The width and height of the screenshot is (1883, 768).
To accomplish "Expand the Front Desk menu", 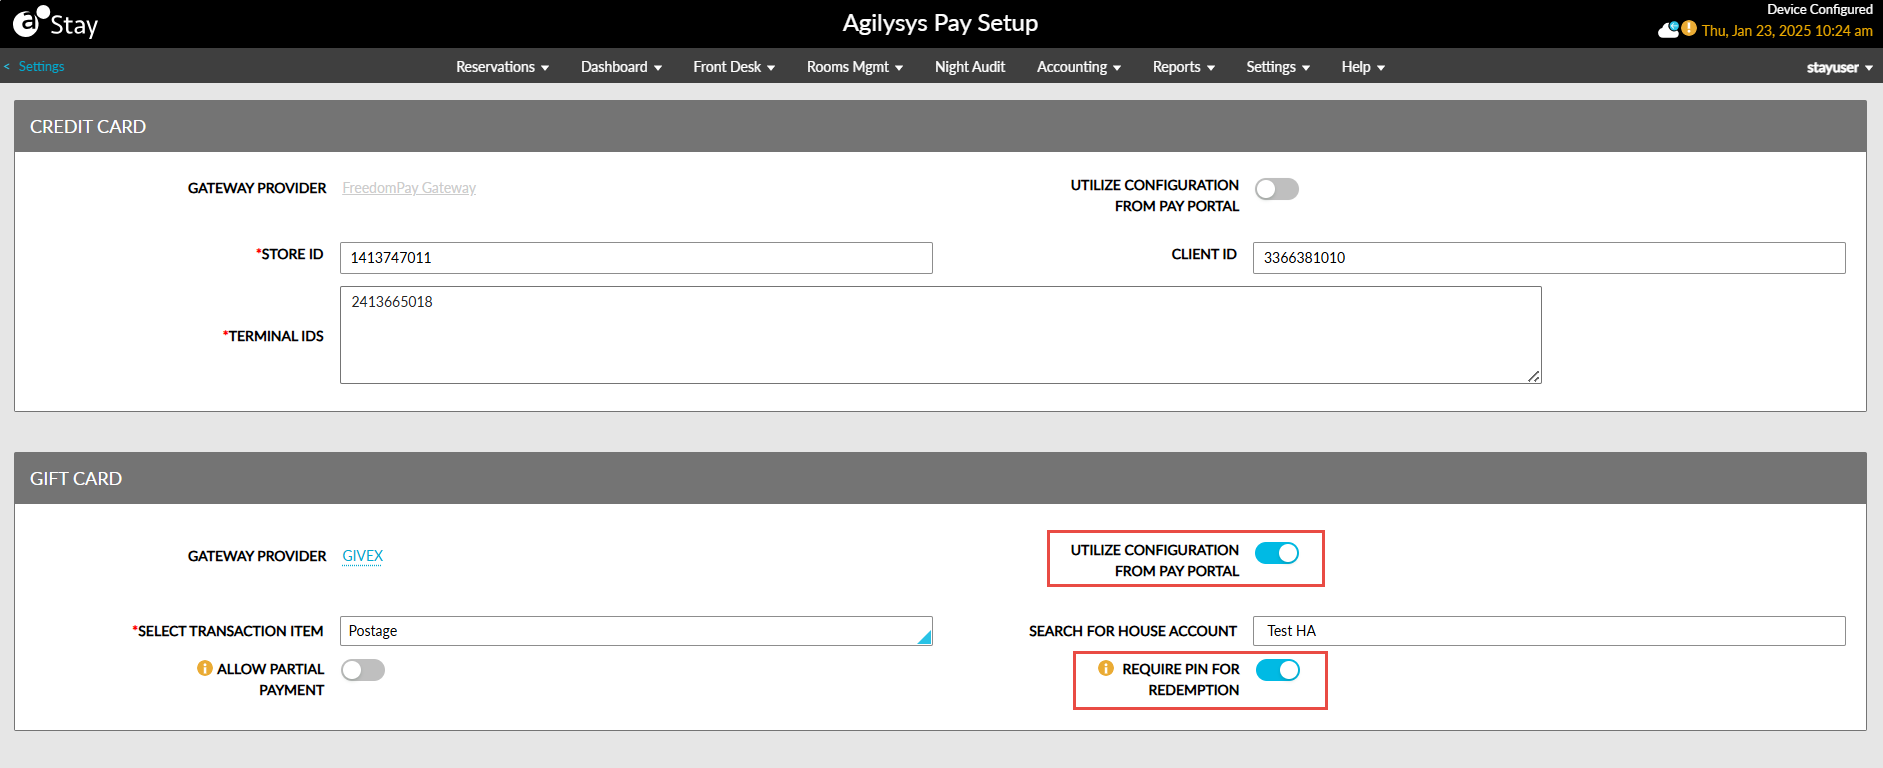I will coord(734,67).
